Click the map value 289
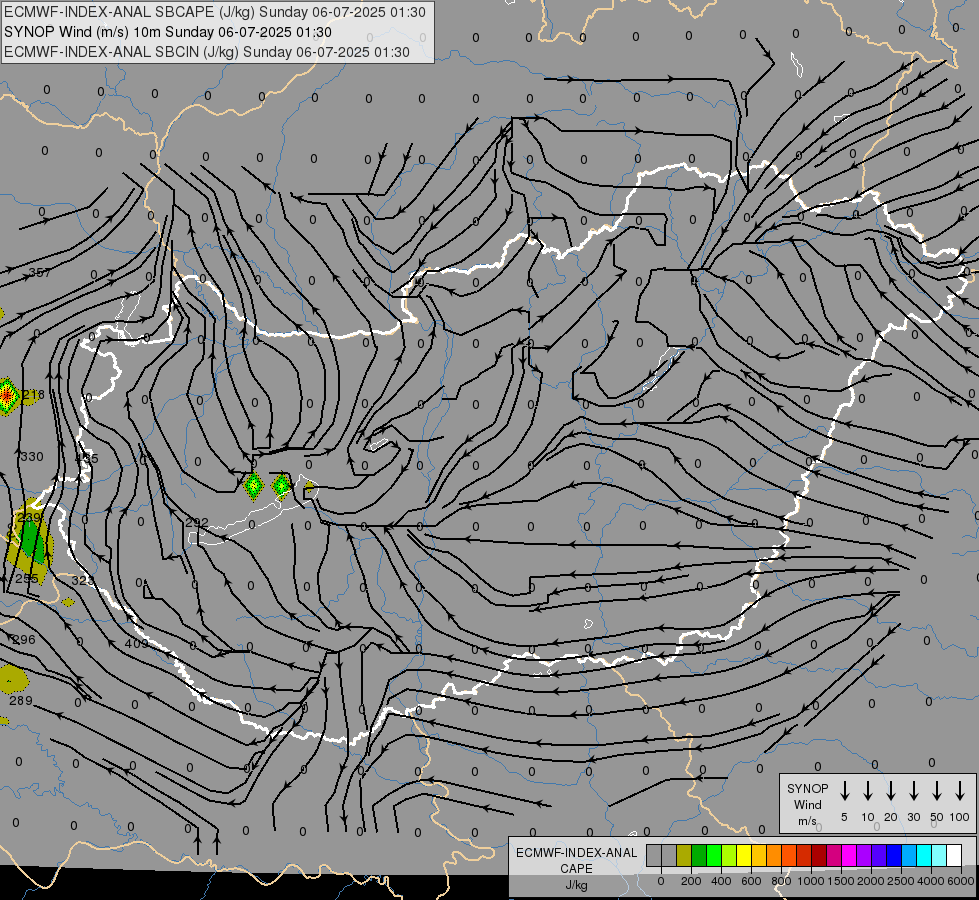979x900 pixels. pyautogui.click(x=21, y=700)
